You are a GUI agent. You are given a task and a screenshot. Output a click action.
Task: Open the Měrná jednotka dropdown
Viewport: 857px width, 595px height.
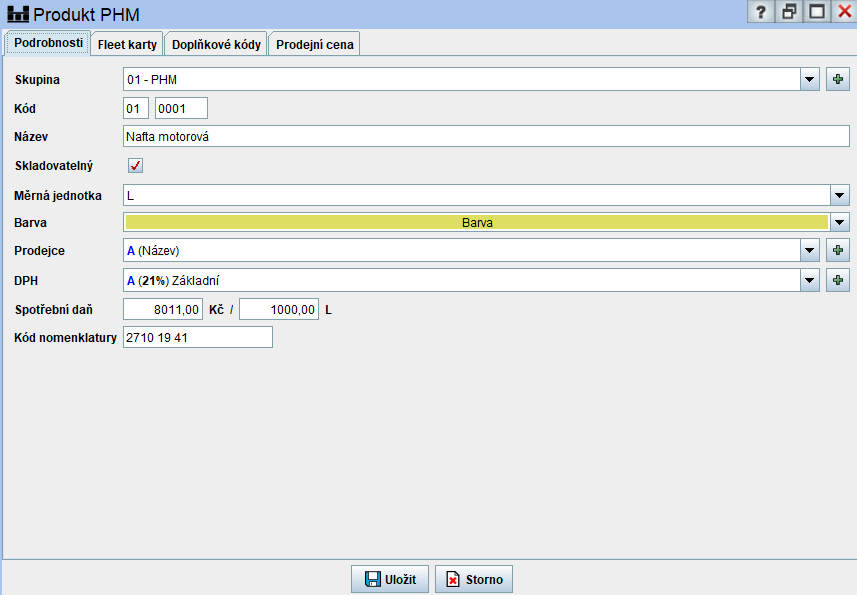coord(840,195)
